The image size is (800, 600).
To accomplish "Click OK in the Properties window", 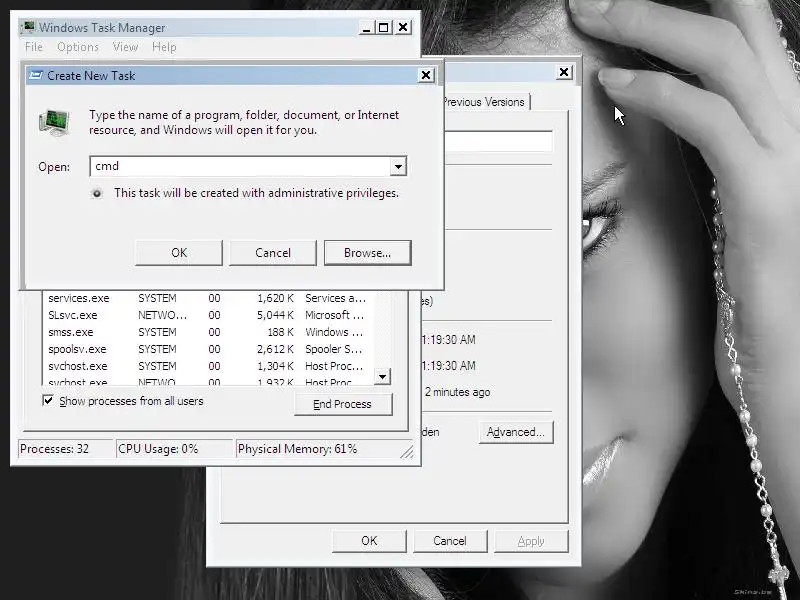I will pyautogui.click(x=369, y=541).
